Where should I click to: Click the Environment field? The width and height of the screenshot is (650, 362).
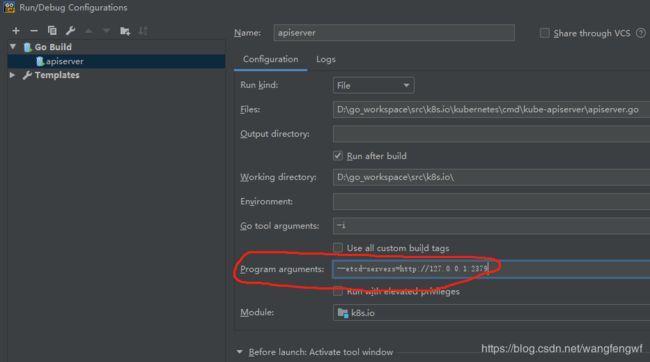(x=491, y=202)
